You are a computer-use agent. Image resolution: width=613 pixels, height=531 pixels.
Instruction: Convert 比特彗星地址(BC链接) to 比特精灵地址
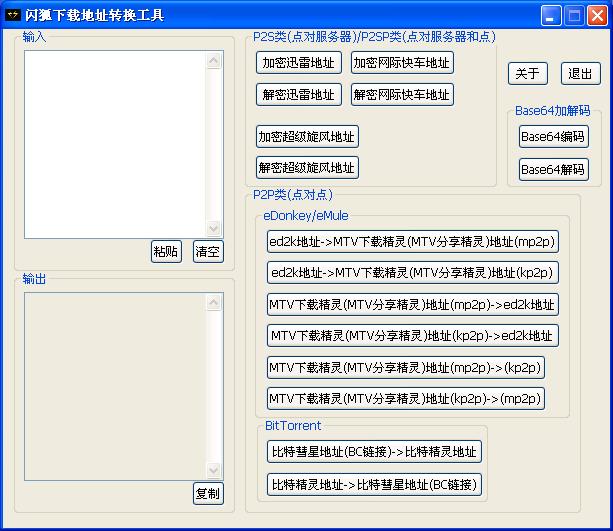pos(374,451)
